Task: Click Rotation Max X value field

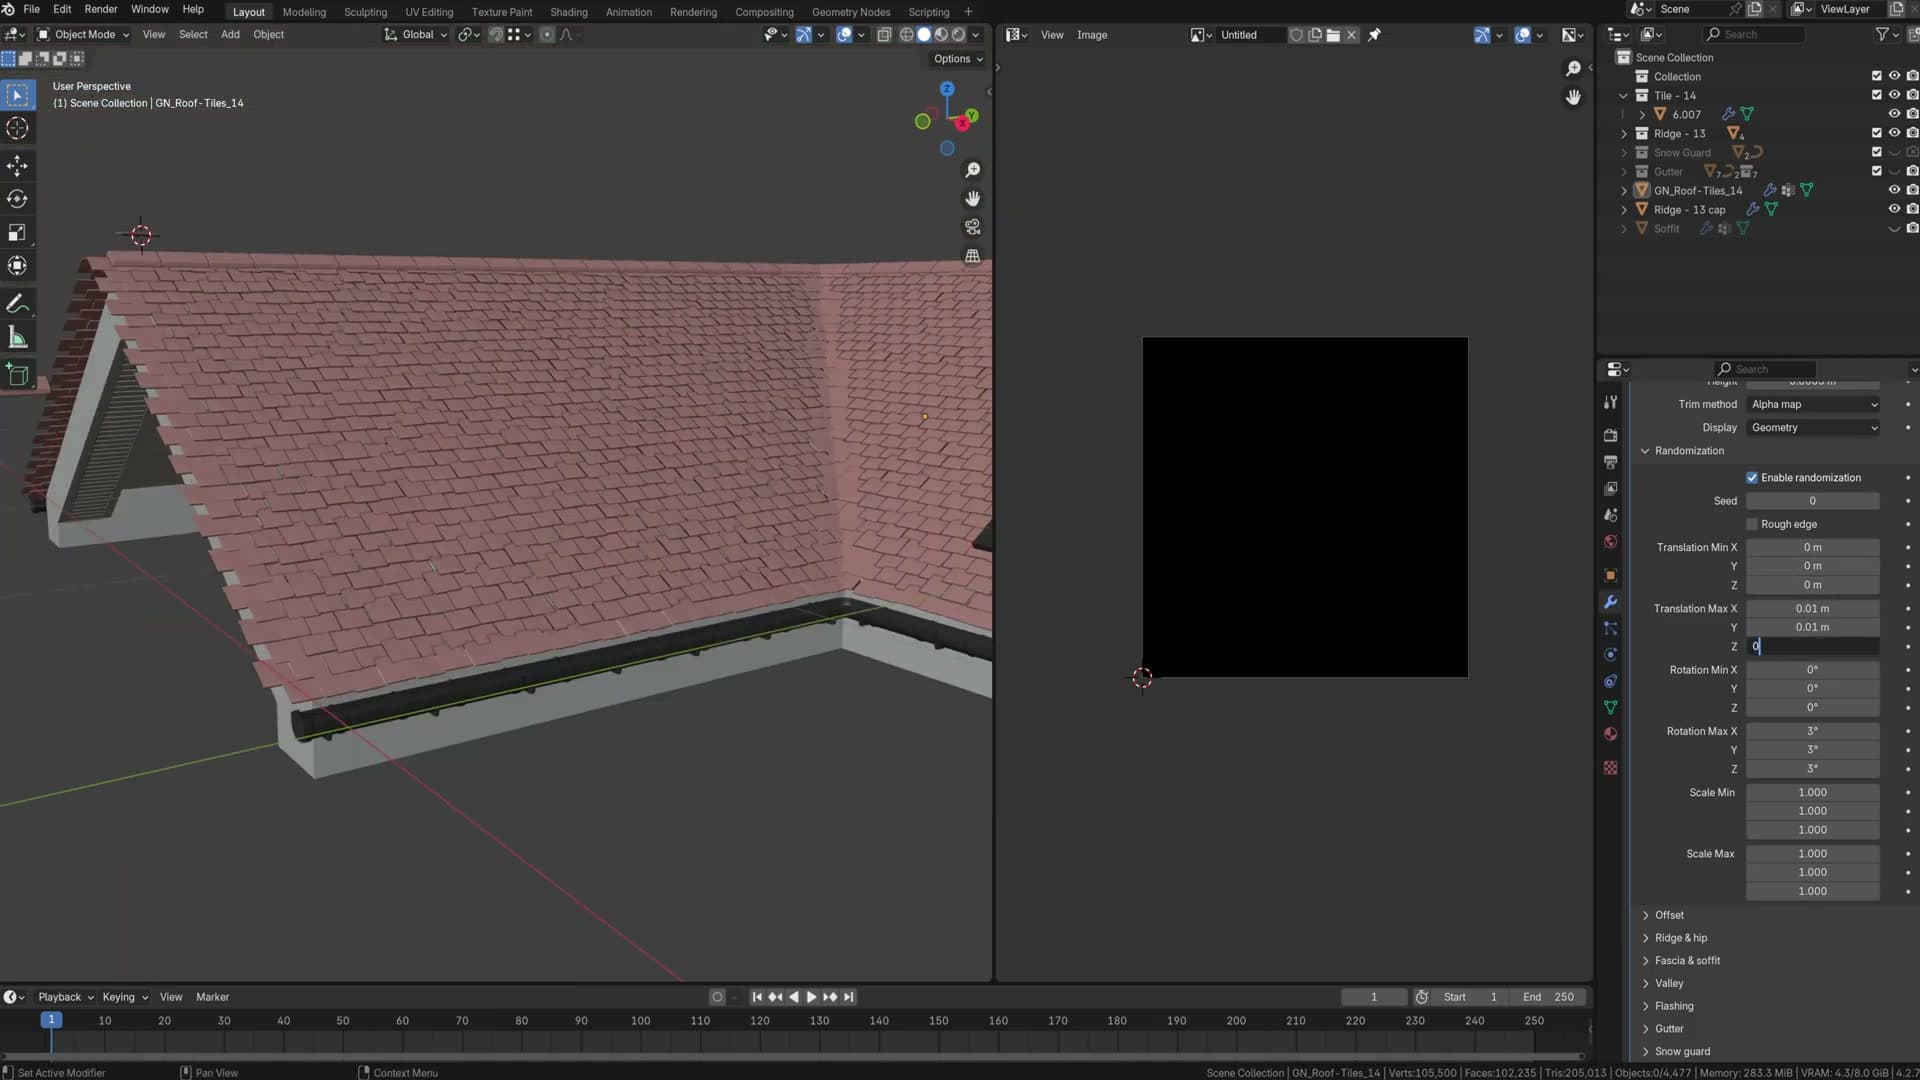Action: tap(1813, 731)
